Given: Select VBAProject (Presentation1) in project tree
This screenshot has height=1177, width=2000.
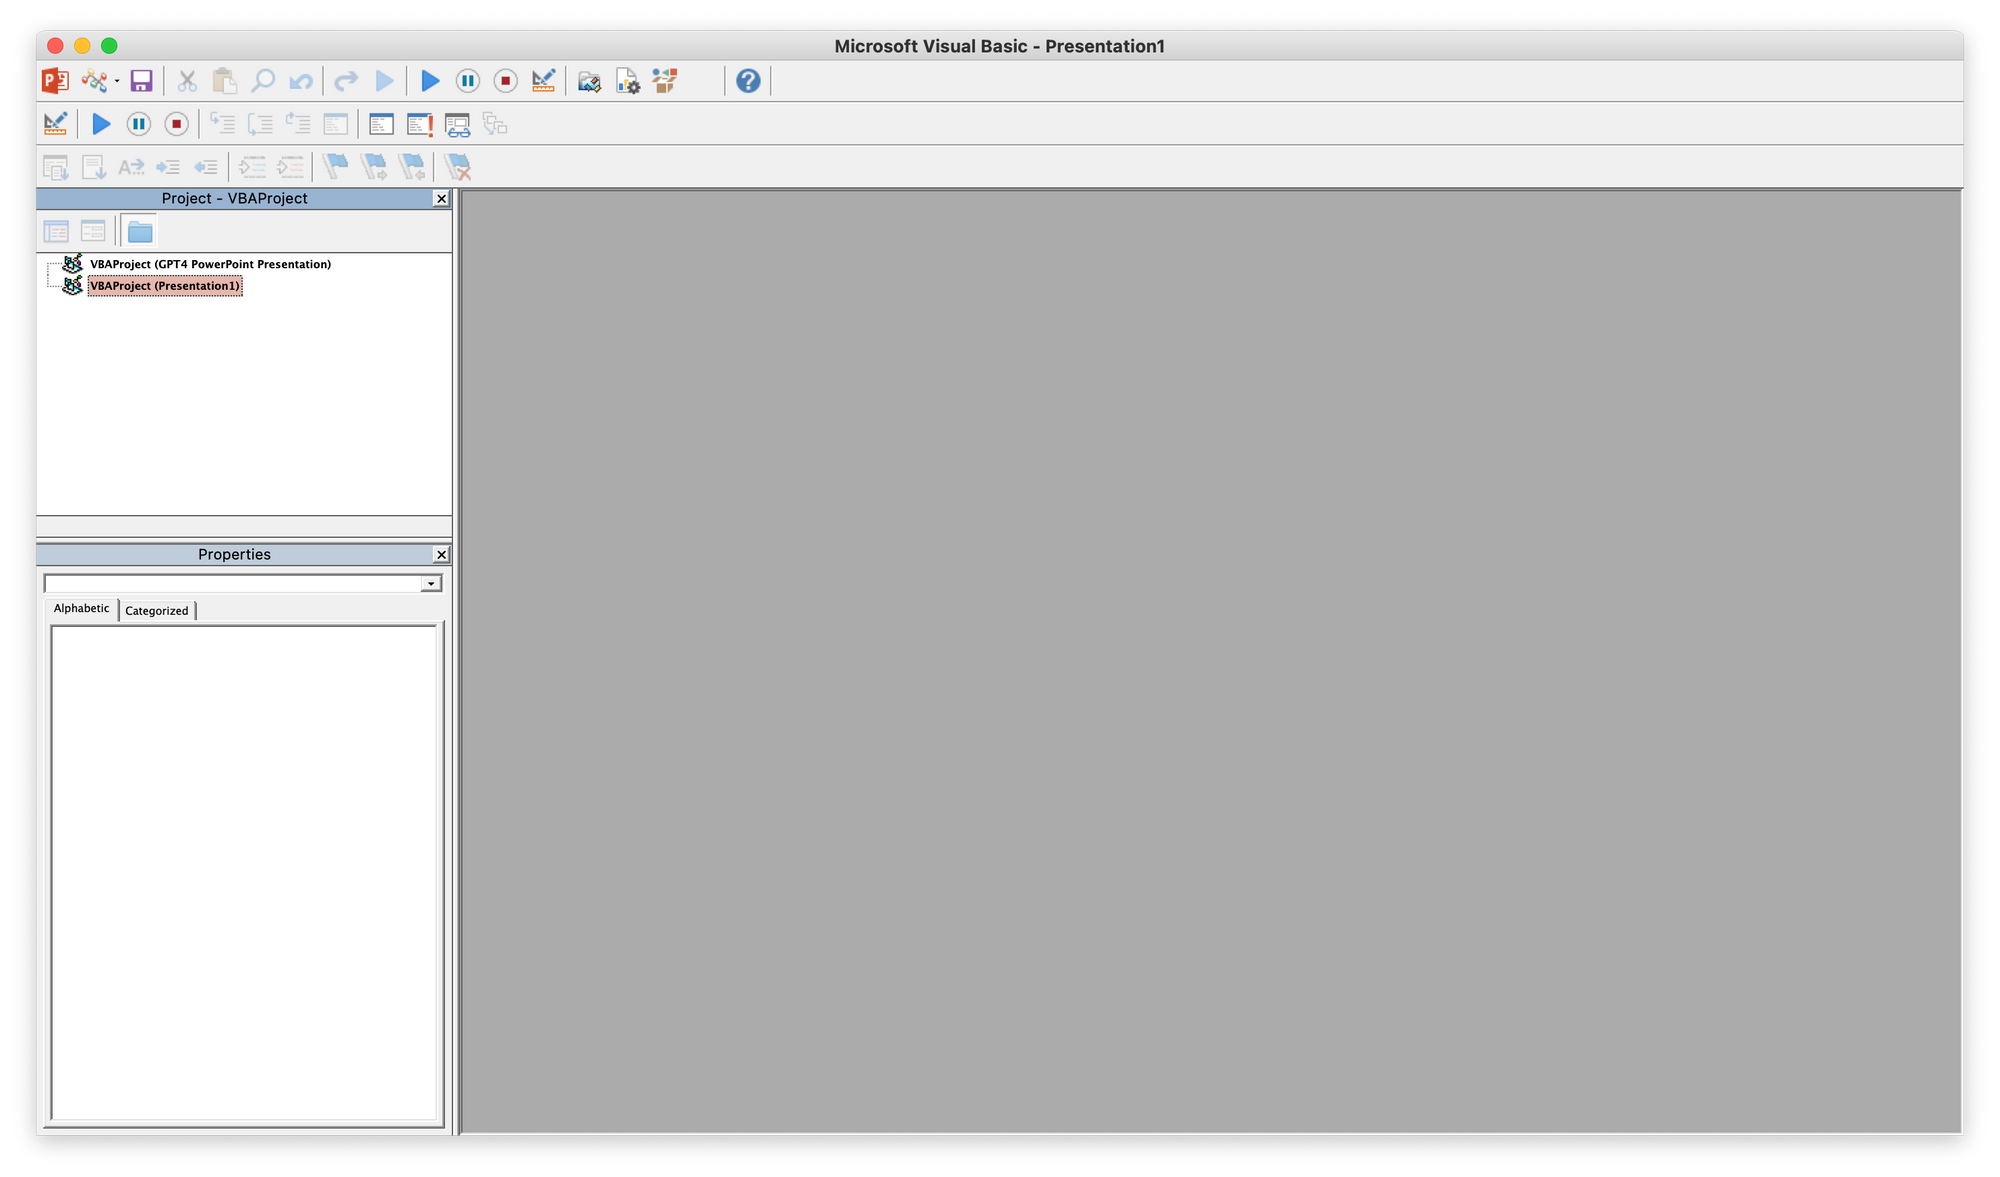Looking at the screenshot, I should pos(164,286).
